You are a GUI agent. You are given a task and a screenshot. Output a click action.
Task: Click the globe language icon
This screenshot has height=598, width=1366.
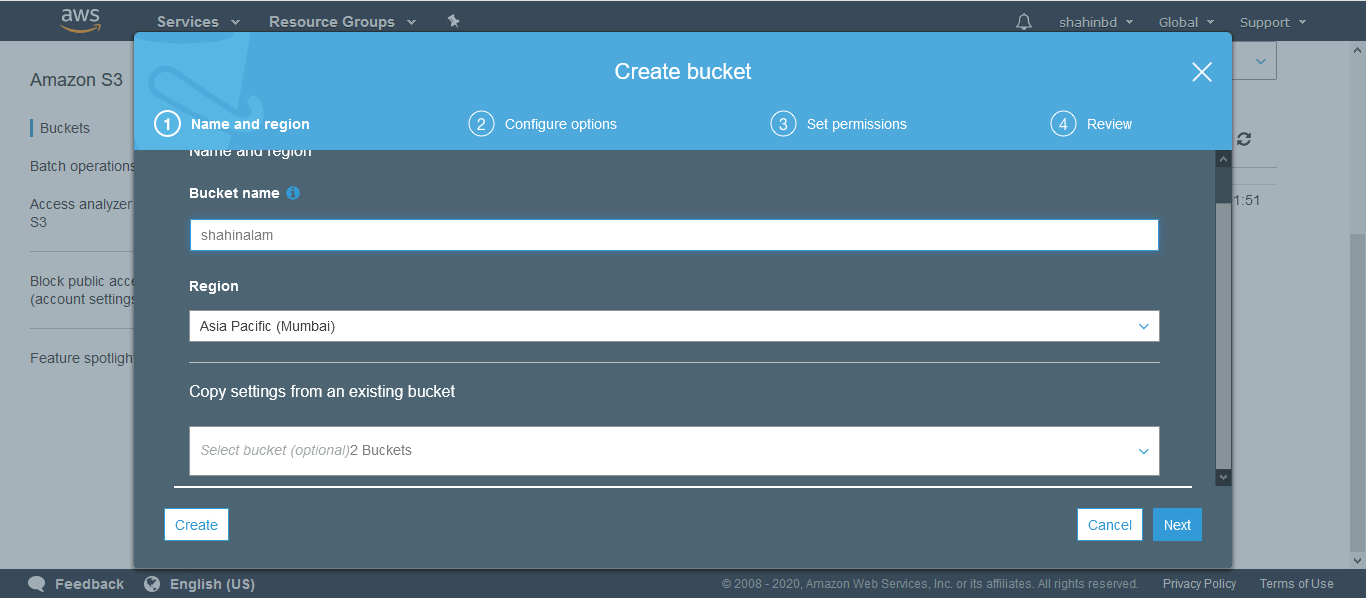click(152, 584)
